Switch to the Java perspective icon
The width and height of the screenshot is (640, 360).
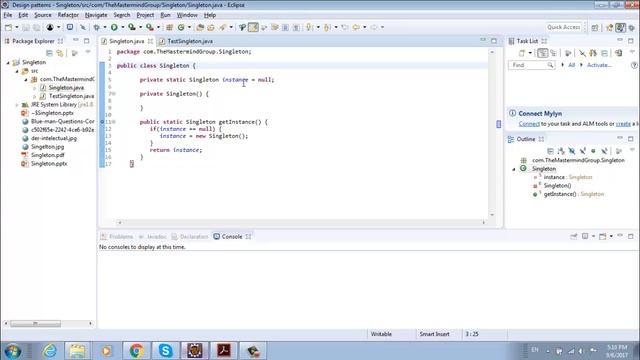click(x=620, y=27)
